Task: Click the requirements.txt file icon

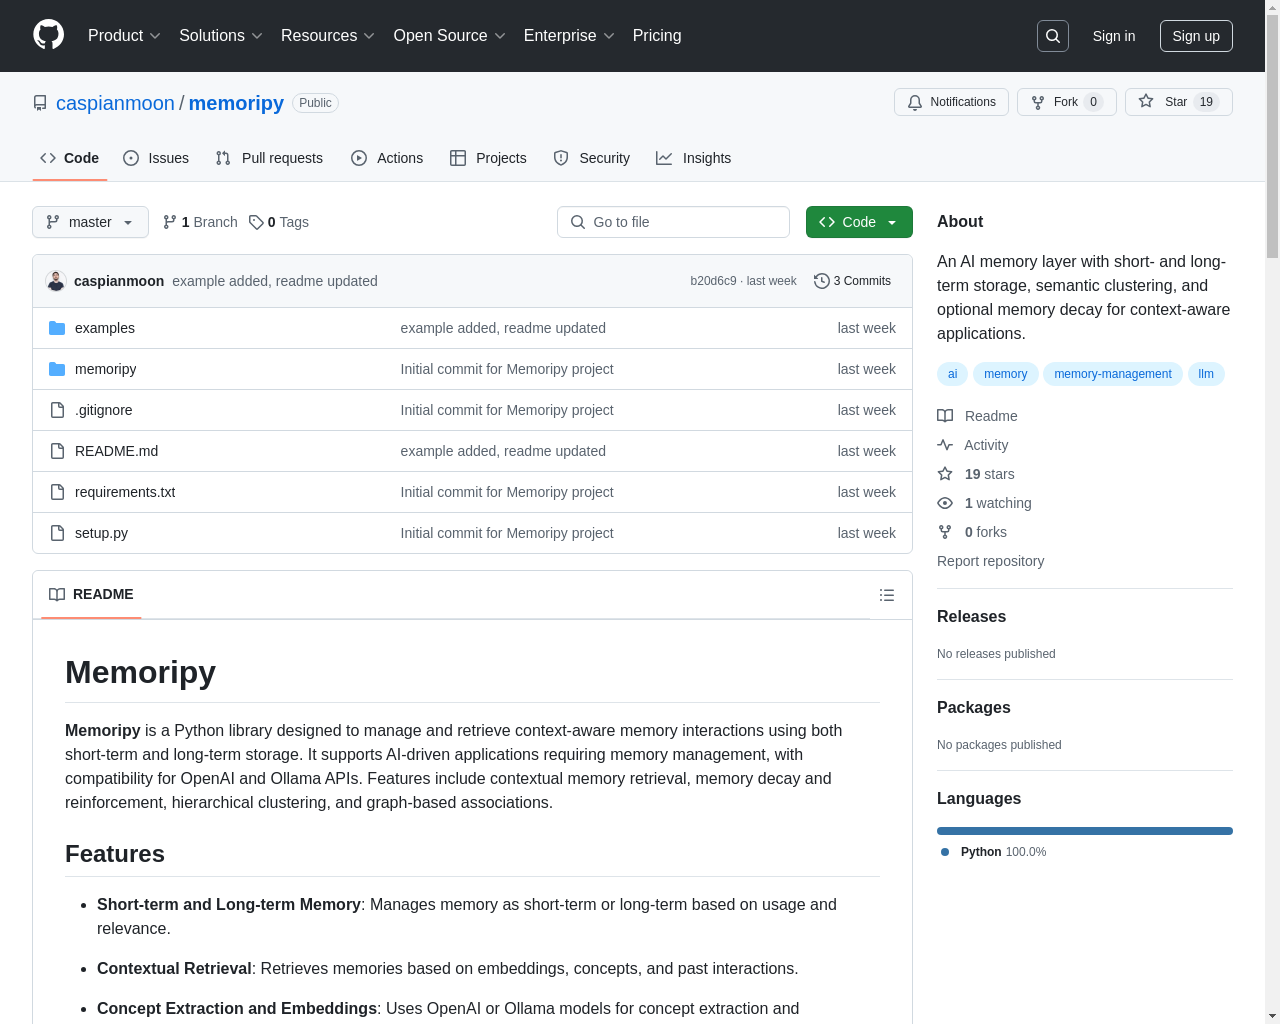Action: [57, 492]
